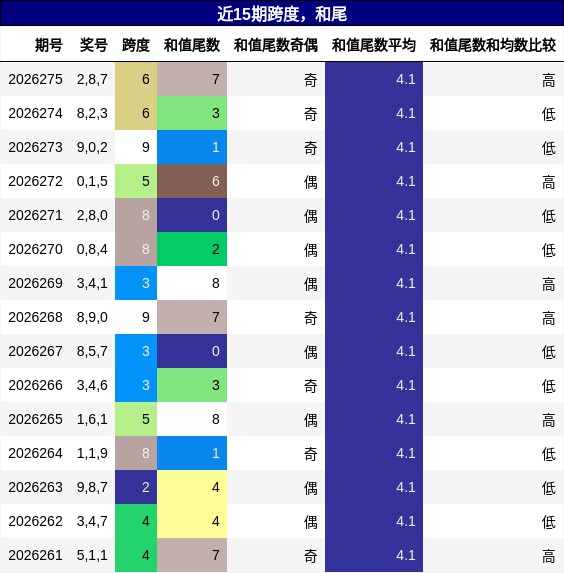Select winning numbers 5,1,1
564x573 pixels.
coord(92,555)
